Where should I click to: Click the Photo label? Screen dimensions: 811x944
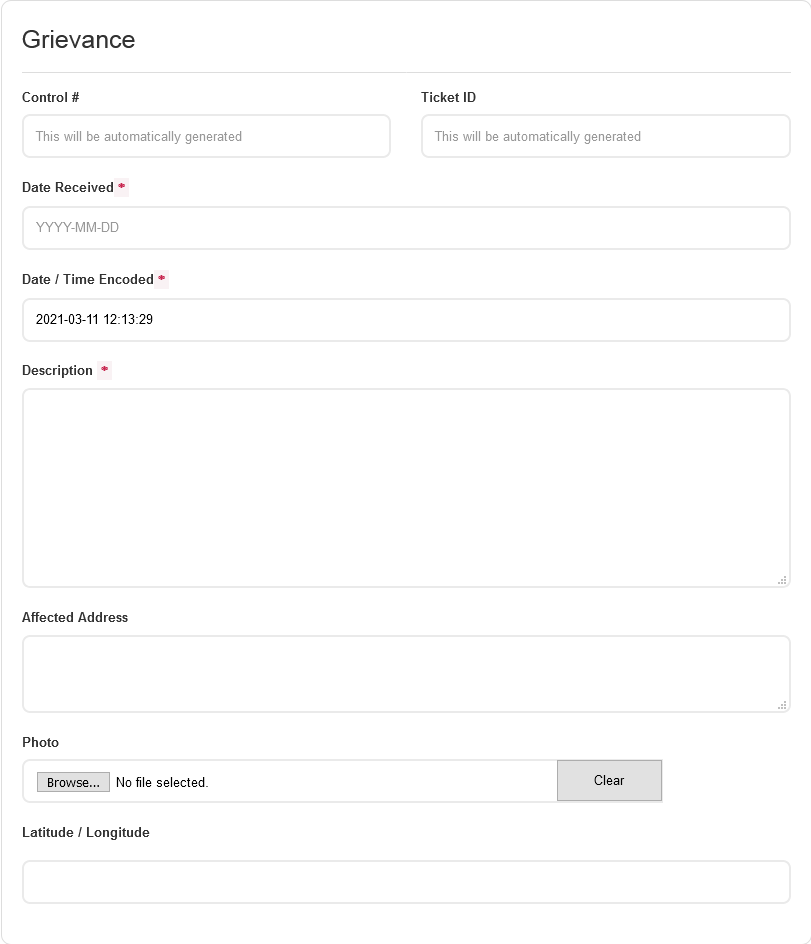[x=40, y=742]
